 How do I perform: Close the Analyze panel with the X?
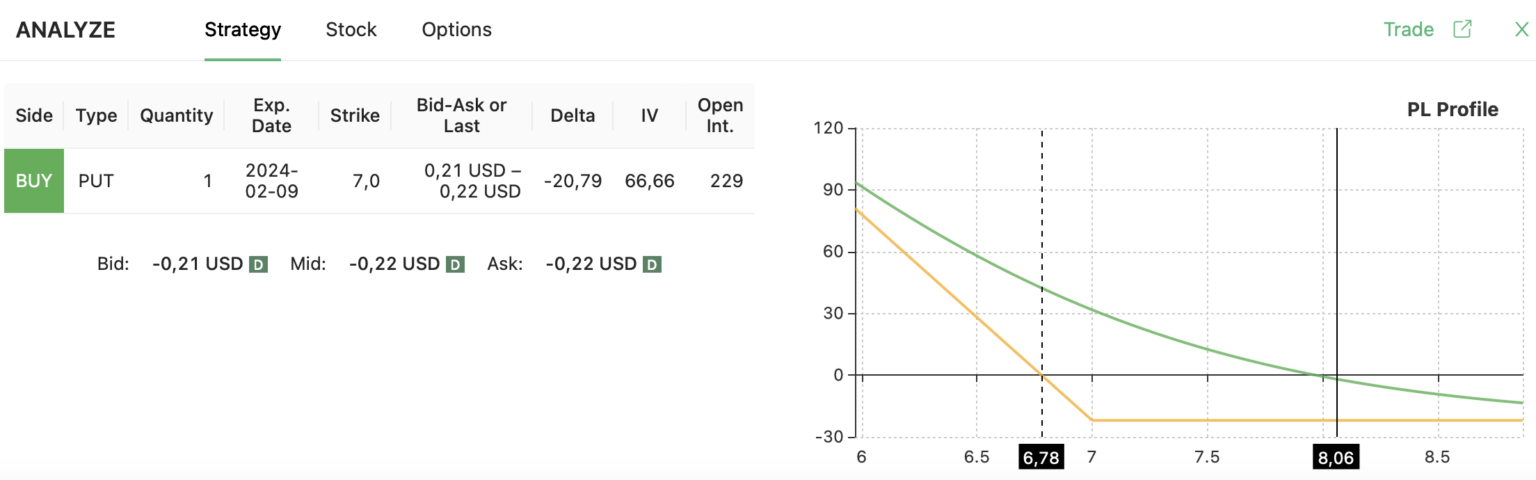point(1521,29)
